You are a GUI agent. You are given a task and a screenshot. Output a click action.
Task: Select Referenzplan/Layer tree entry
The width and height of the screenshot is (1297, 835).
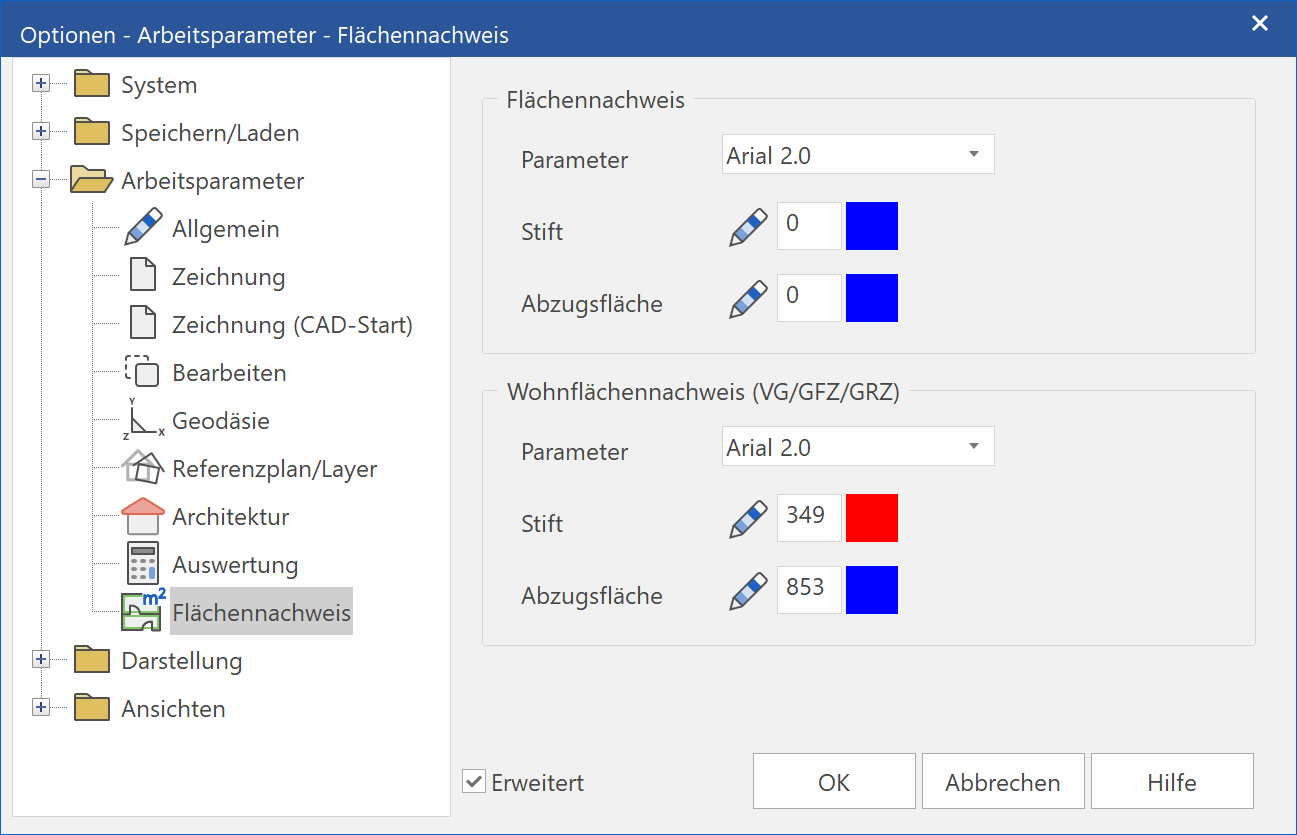tap(274, 469)
